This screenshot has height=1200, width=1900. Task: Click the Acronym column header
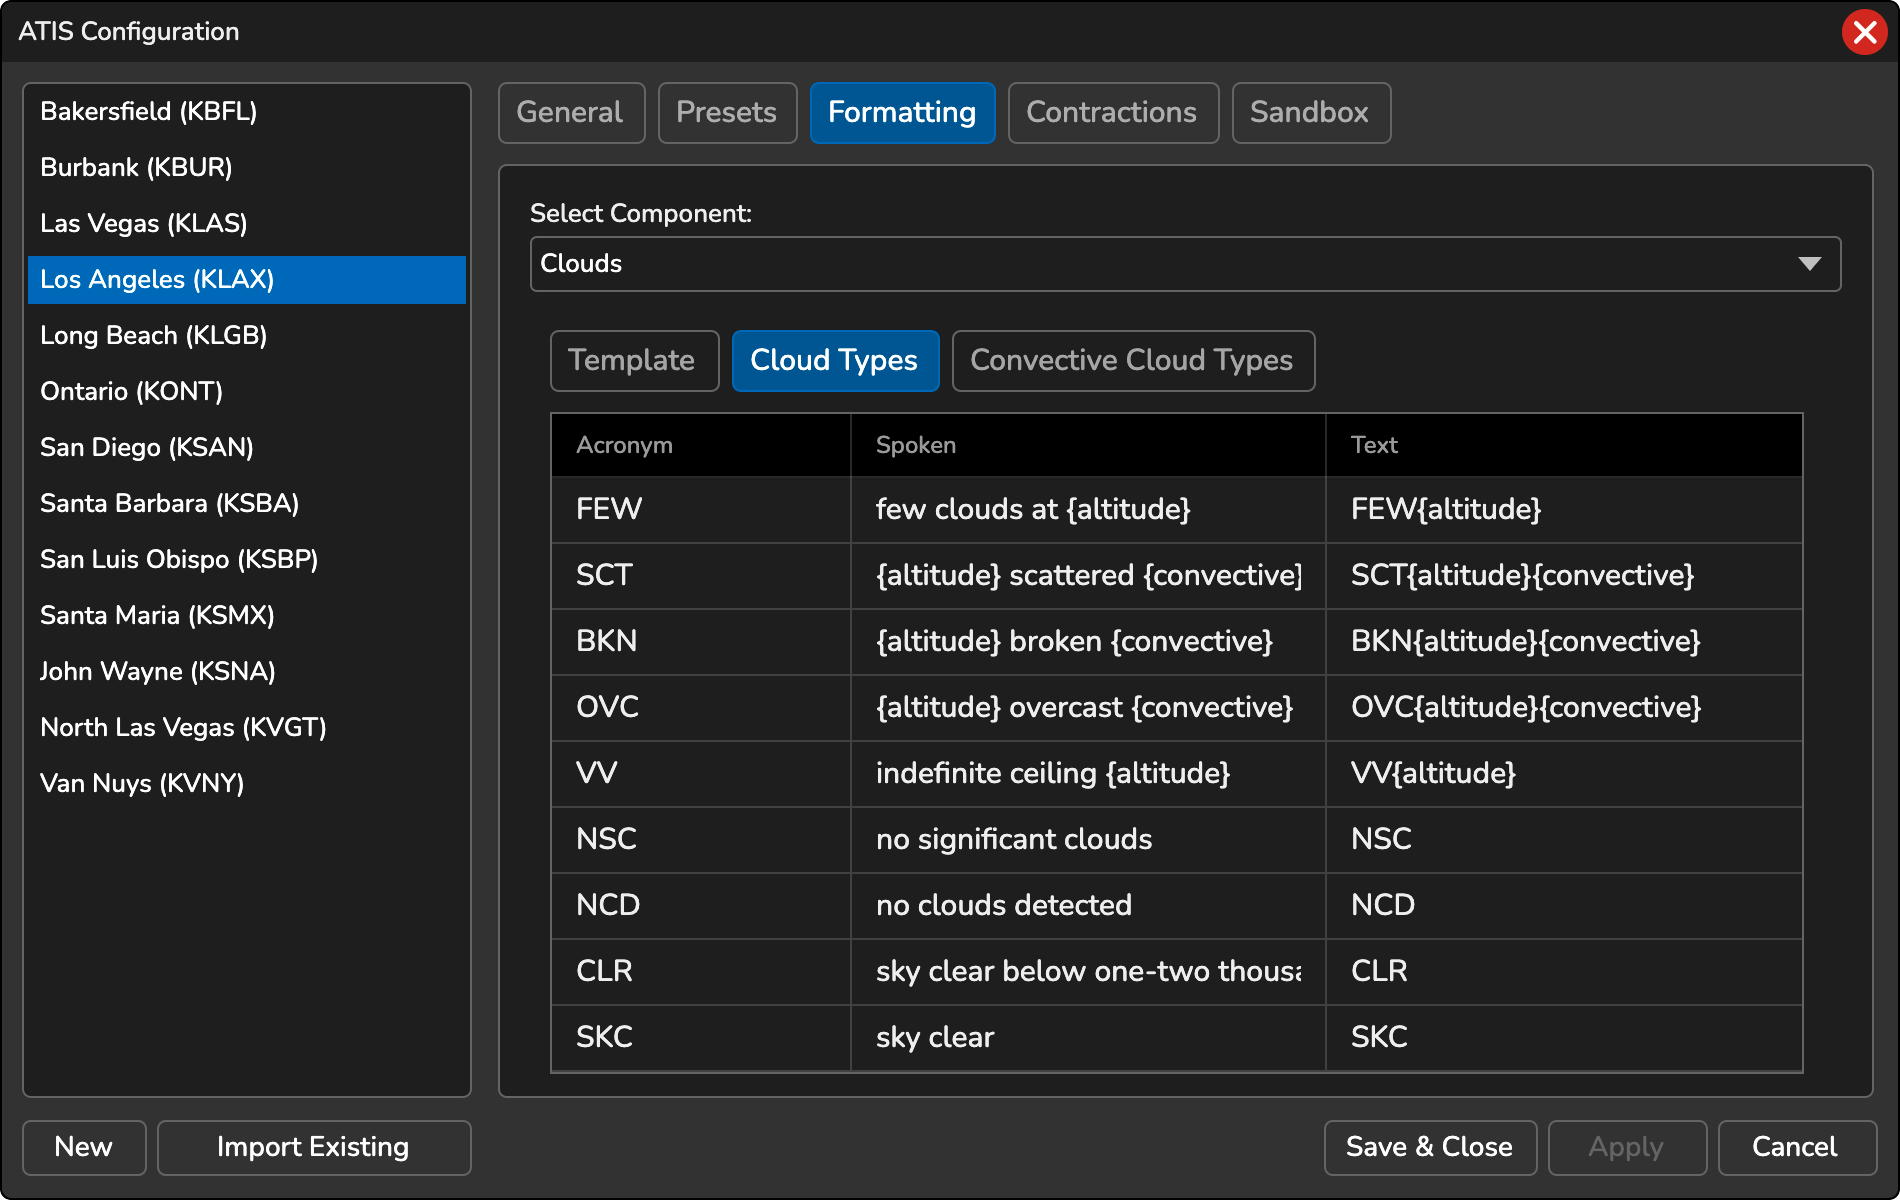pyautogui.click(x=701, y=446)
